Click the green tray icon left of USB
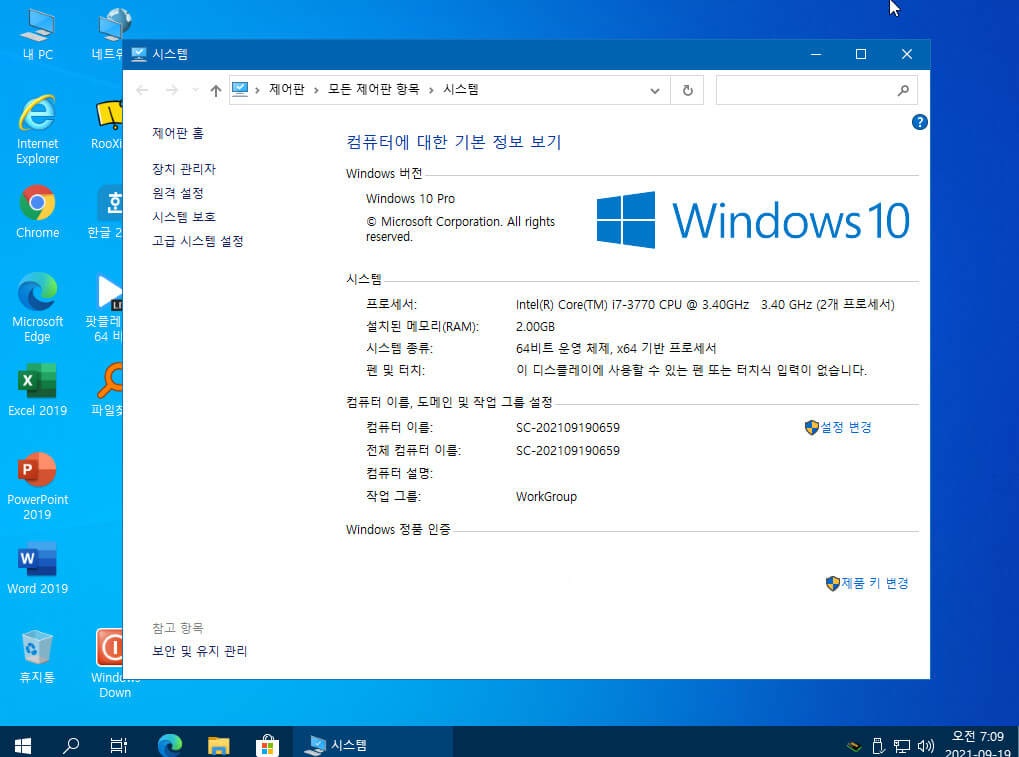 [x=854, y=747]
